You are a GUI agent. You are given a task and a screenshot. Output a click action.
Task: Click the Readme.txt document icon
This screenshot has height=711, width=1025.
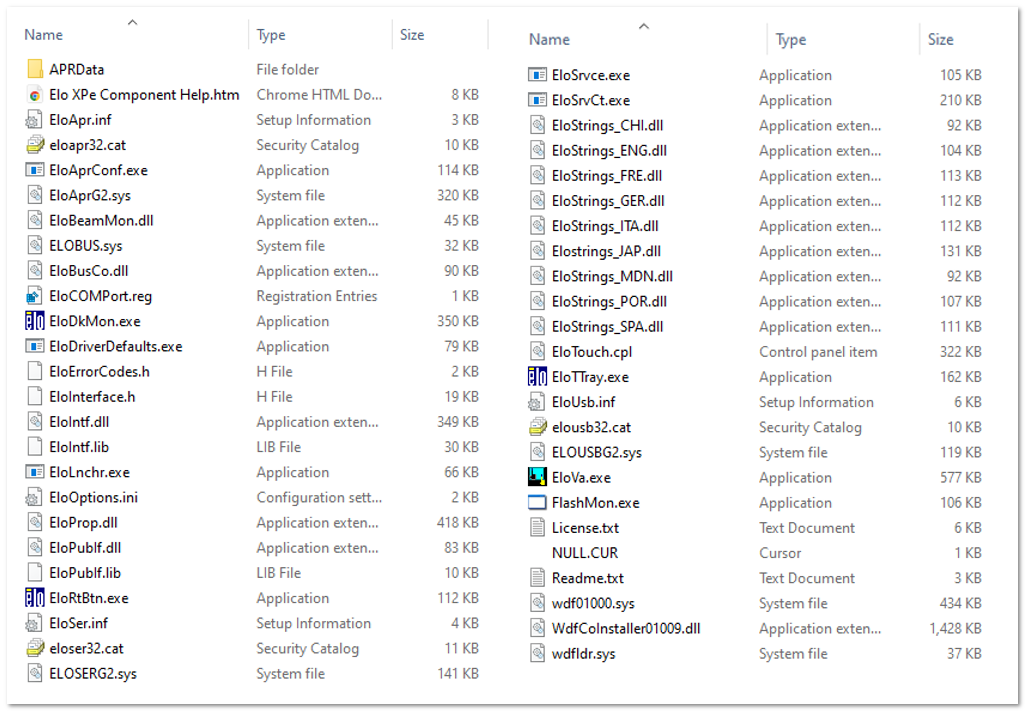click(537, 578)
